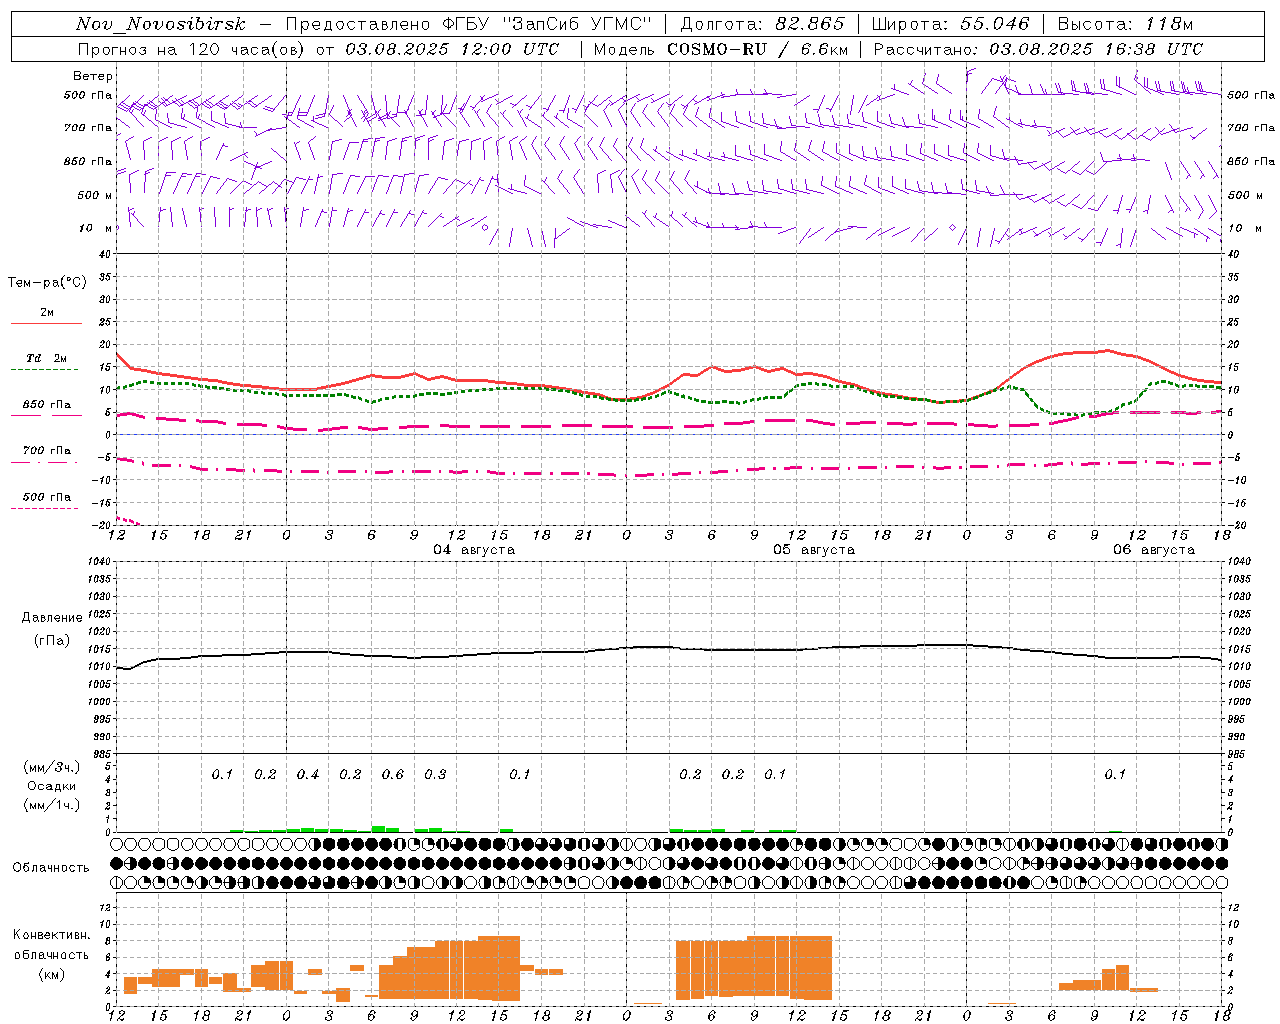Click the "05 августа" date label

(x=814, y=550)
